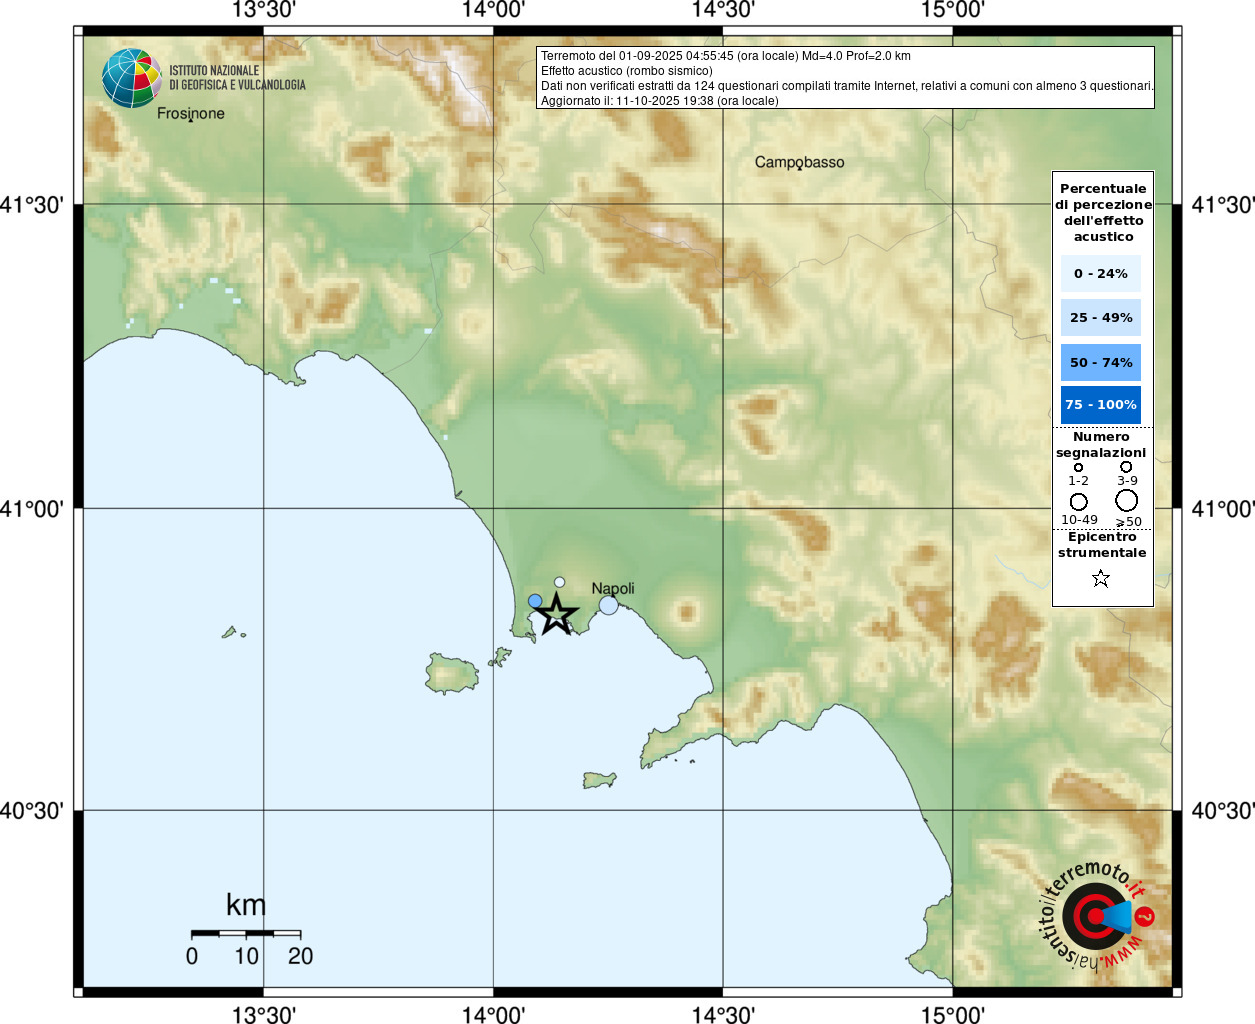1255x1024 pixels.
Task: Select the blue circle marker west of epicenter
Action: (535, 601)
